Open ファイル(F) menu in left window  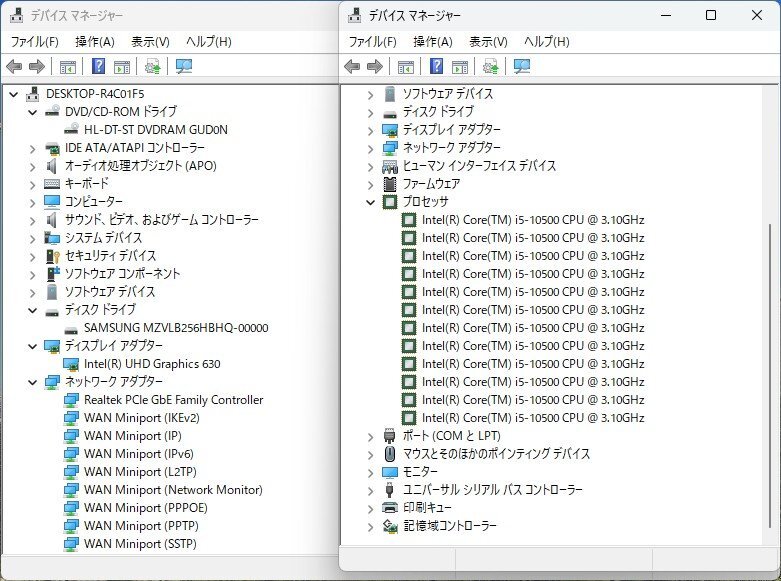(x=35, y=42)
